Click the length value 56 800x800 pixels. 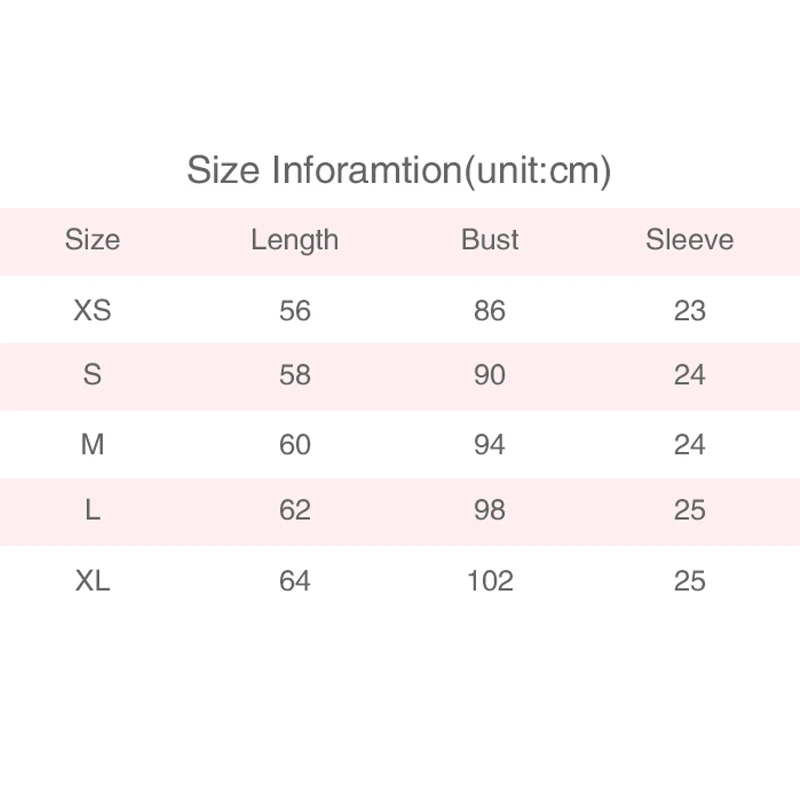(x=295, y=311)
